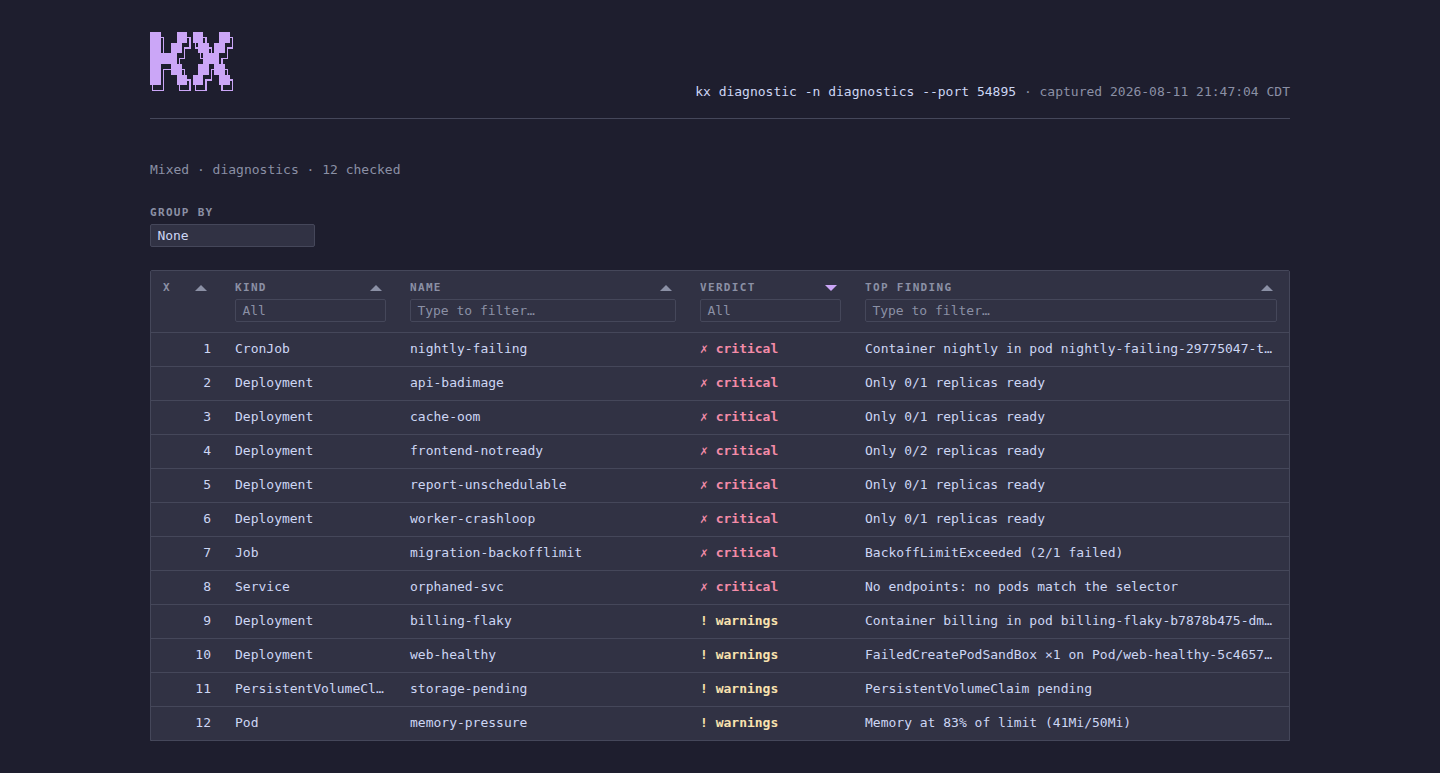
Task: Sort by the TOP FINDING column arrow
Action: (1267, 288)
